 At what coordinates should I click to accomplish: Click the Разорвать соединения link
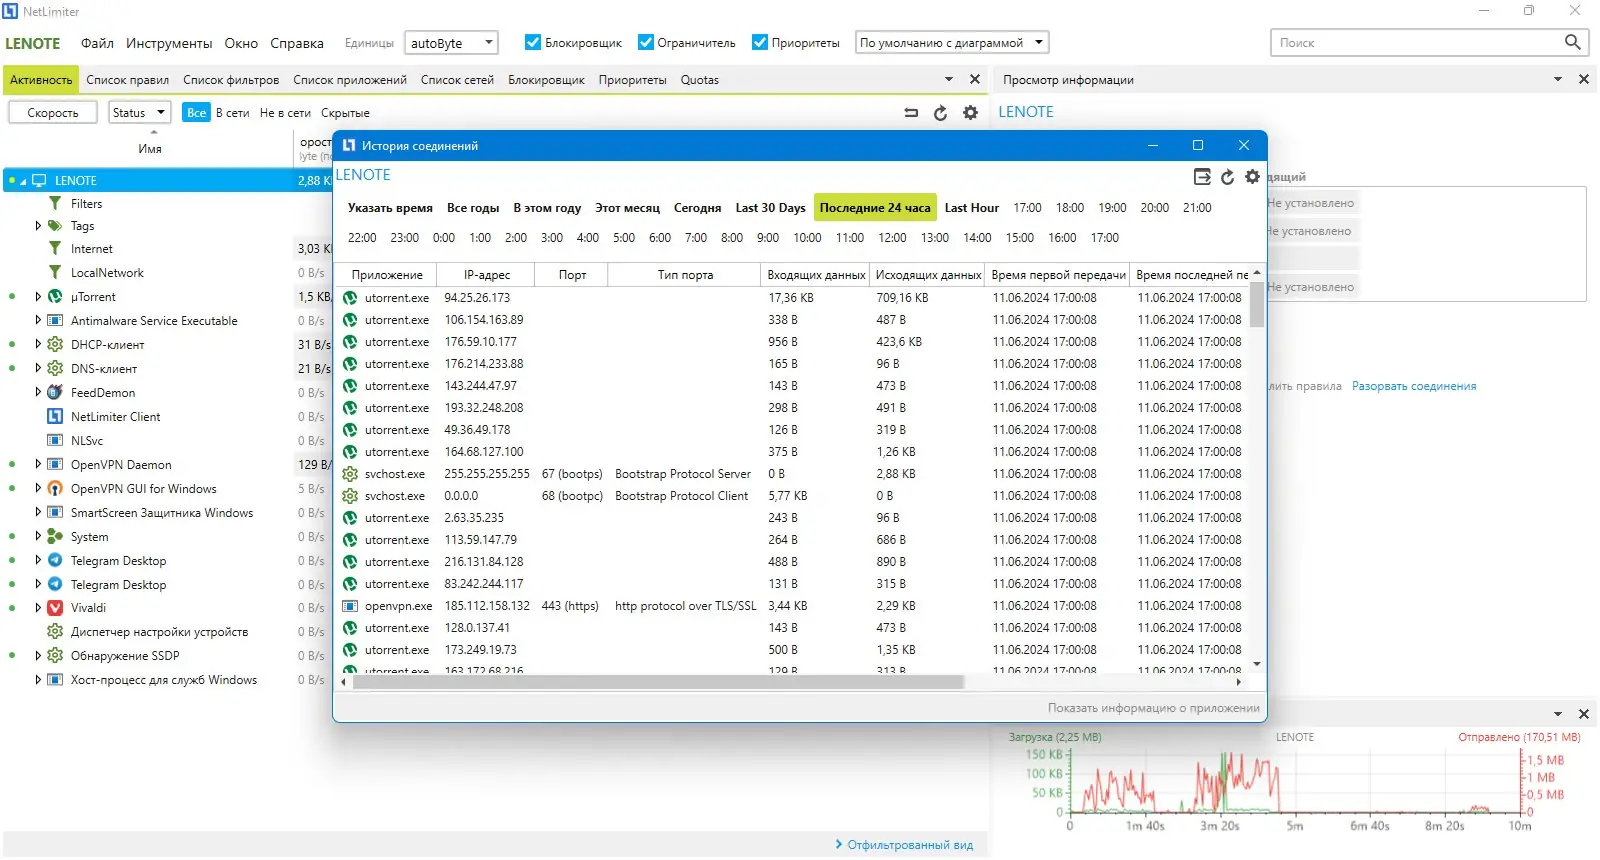click(1413, 386)
